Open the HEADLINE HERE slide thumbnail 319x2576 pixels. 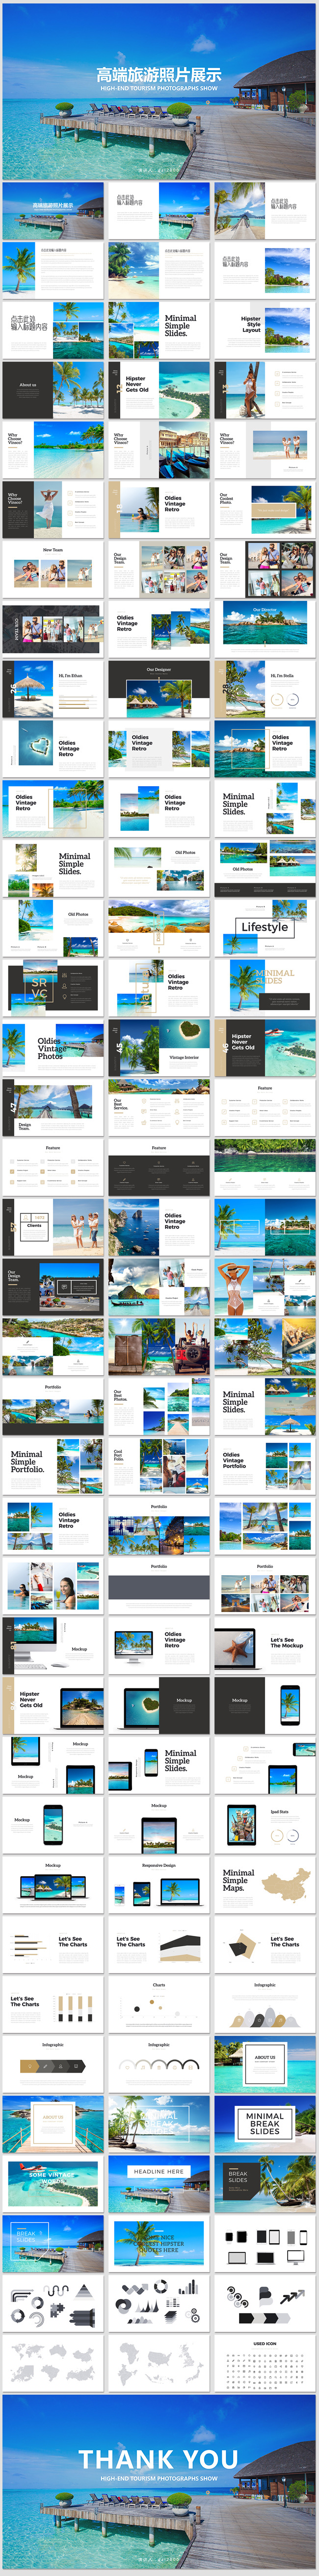coord(159,2185)
